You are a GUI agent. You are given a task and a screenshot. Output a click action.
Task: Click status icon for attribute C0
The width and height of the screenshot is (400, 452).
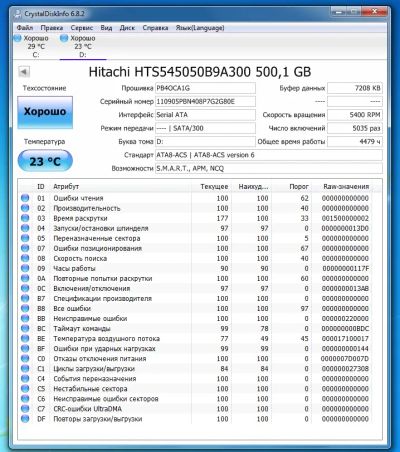pos(25,358)
